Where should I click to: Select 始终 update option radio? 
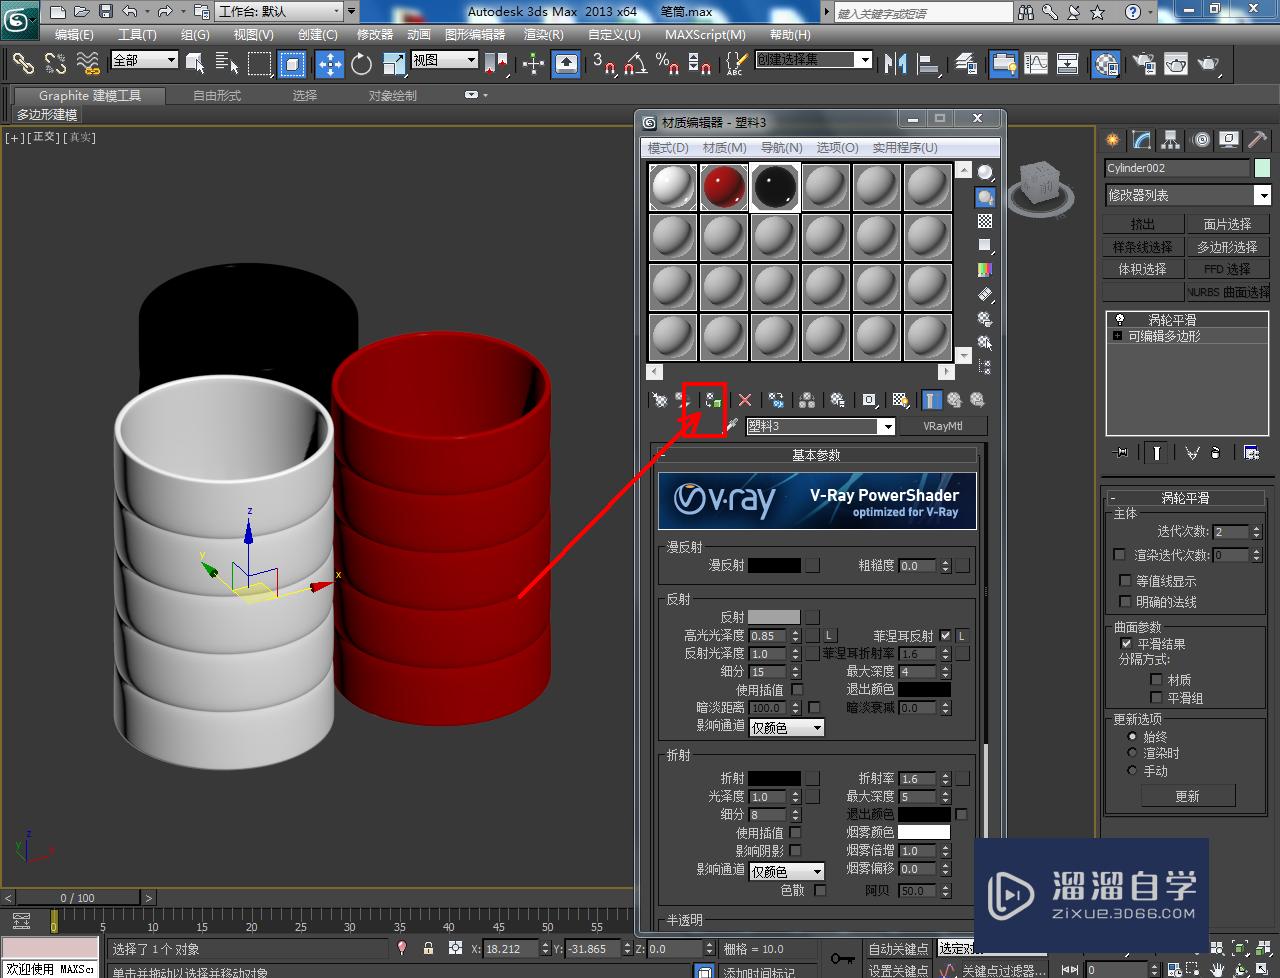click(1132, 736)
